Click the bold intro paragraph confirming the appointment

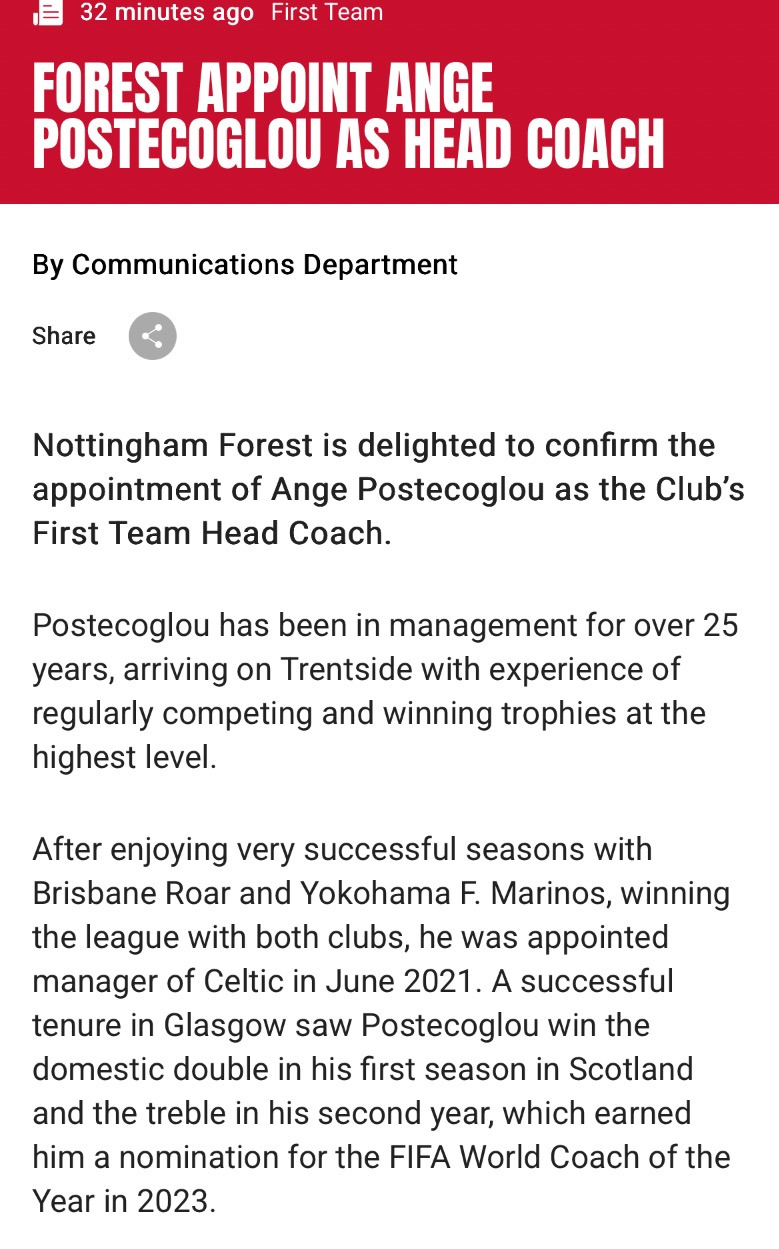pos(388,489)
